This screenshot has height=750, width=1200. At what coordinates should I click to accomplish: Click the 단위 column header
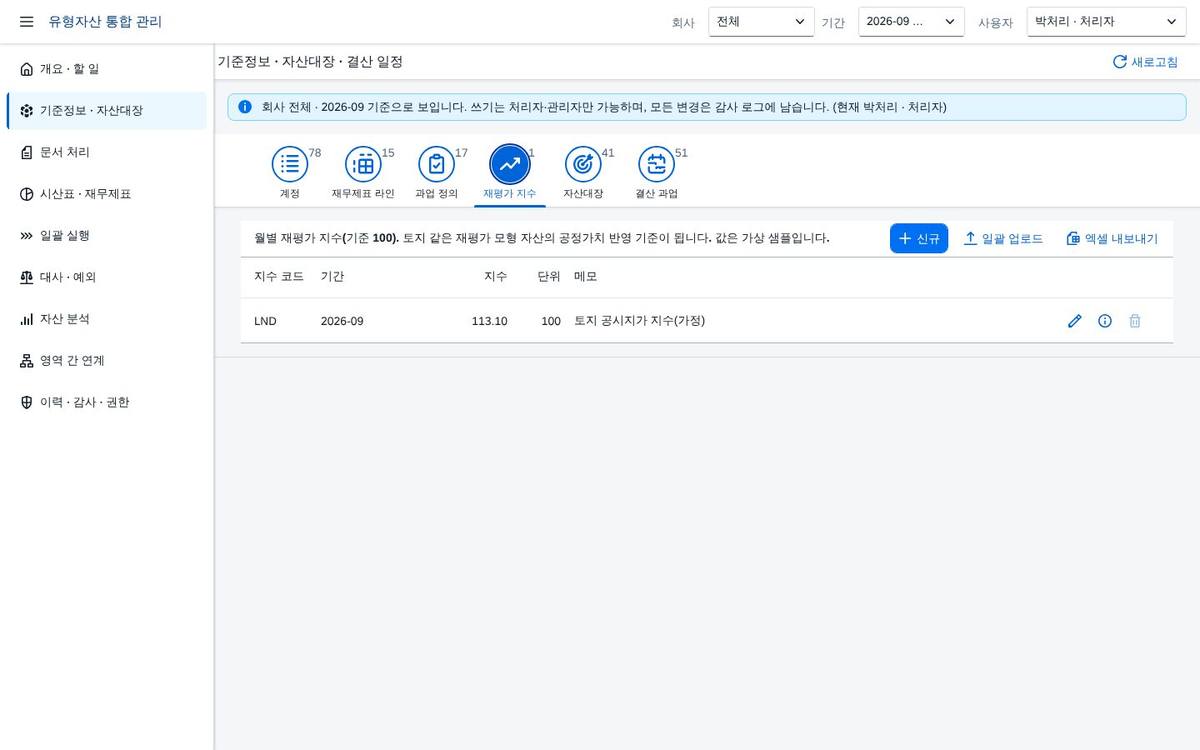(549, 276)
